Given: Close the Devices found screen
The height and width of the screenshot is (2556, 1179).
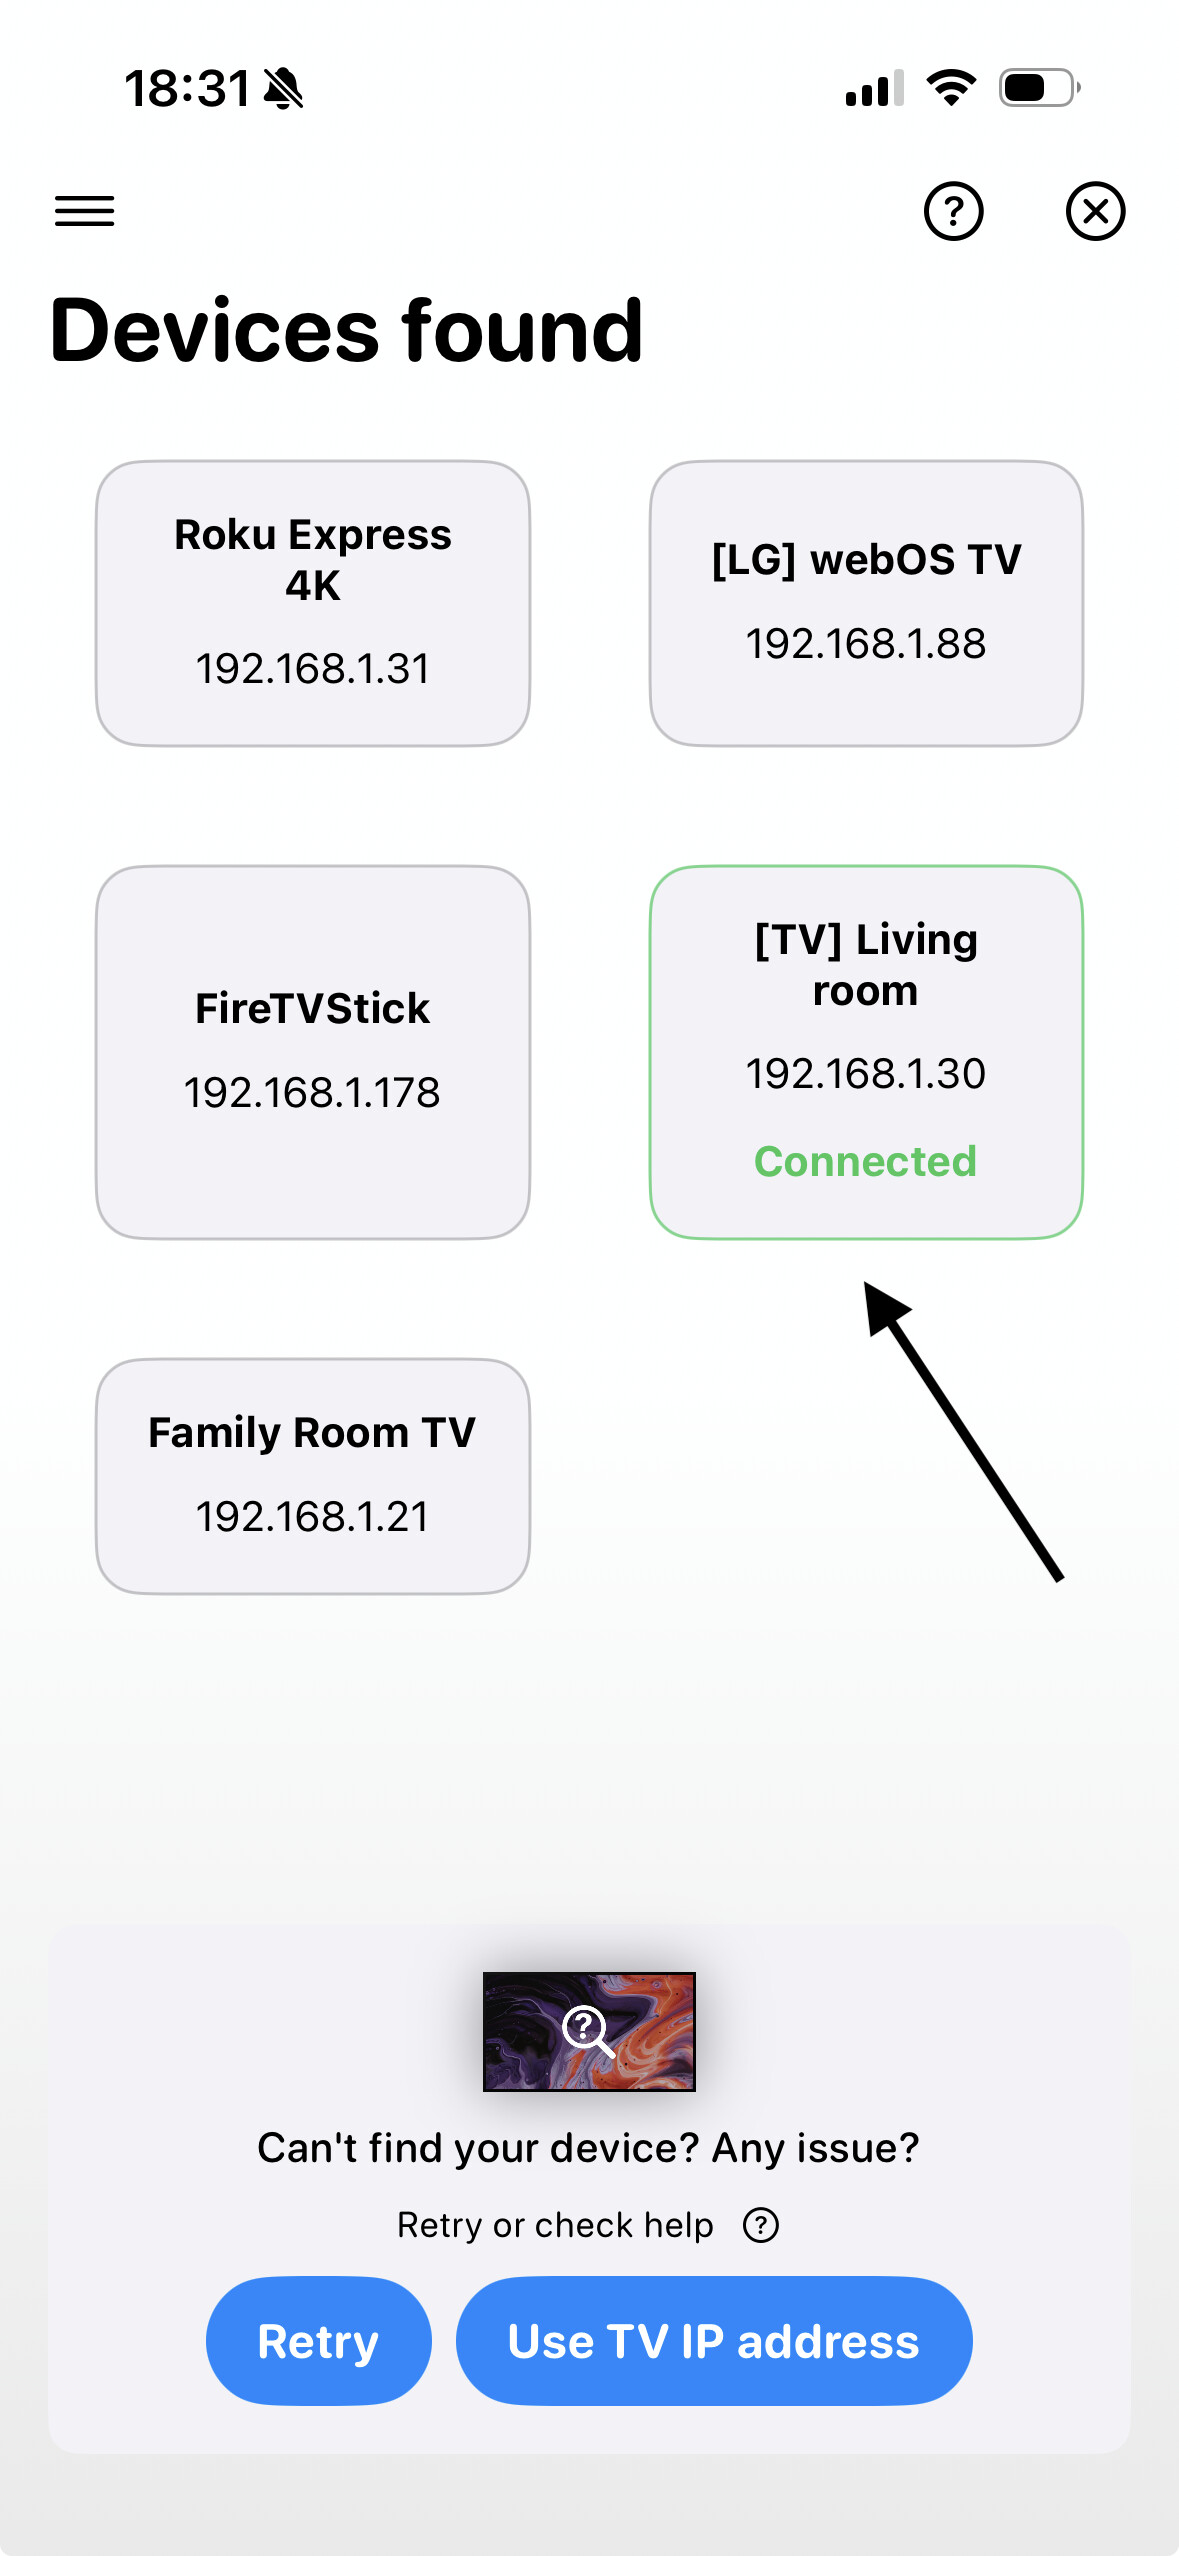Looking at the screenshot, I should 1095,211.
